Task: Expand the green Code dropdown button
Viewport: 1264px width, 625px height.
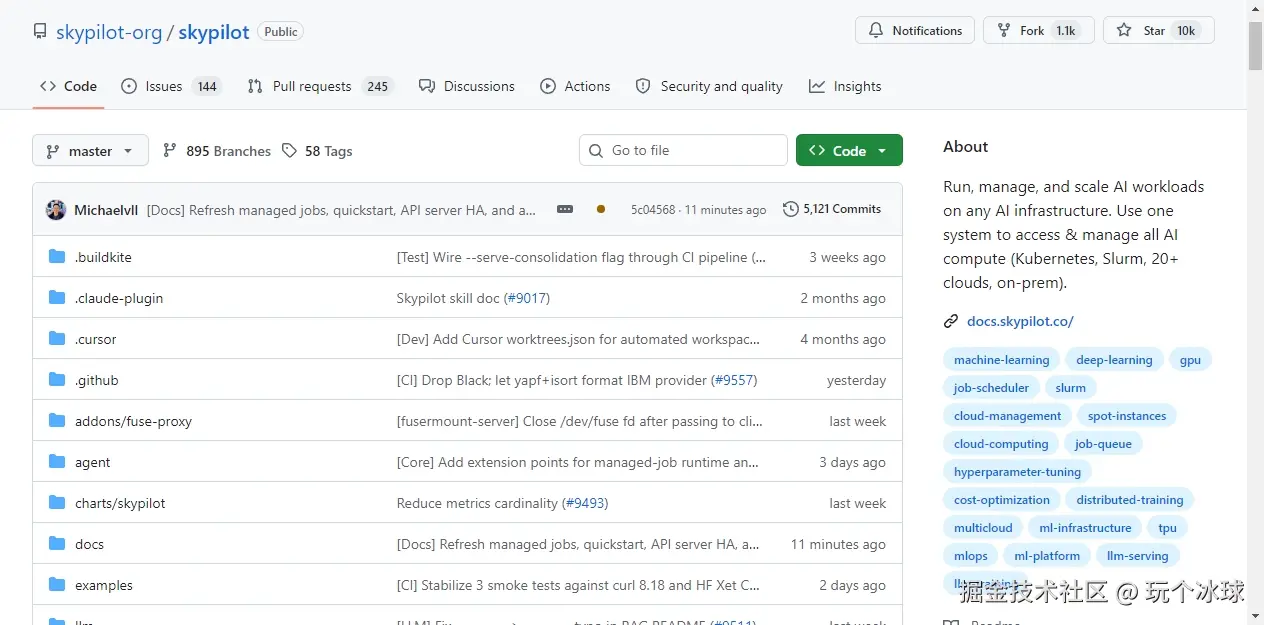Action: [849, 150]
